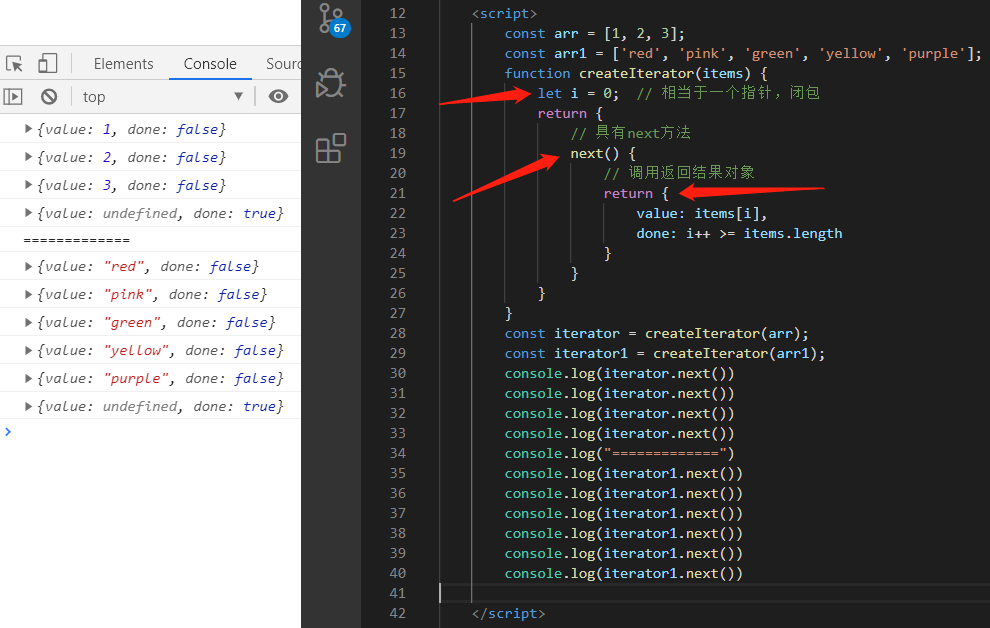Click console.log(iterator1.next()) on line 40

(x=624, y=573)
